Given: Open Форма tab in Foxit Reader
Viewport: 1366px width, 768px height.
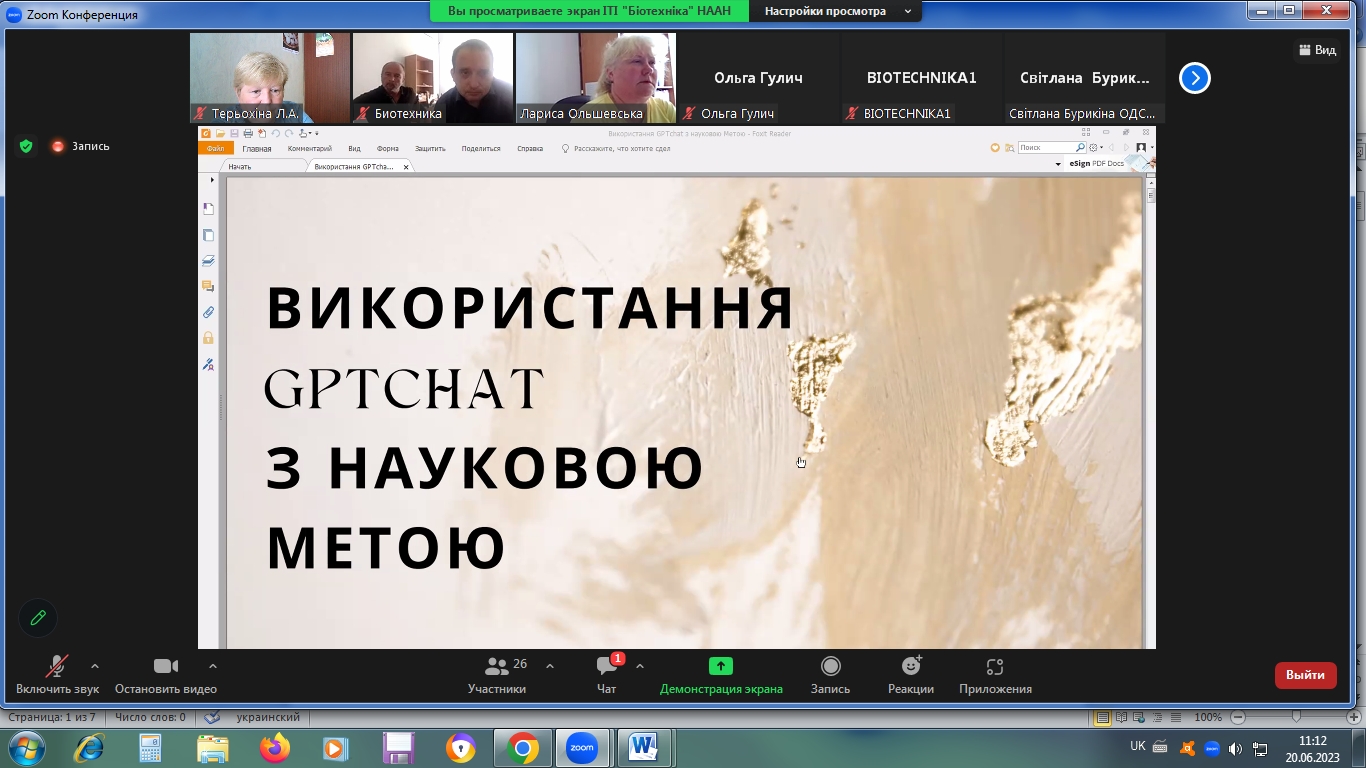Looking at the screenshot, I should (388, 148).
